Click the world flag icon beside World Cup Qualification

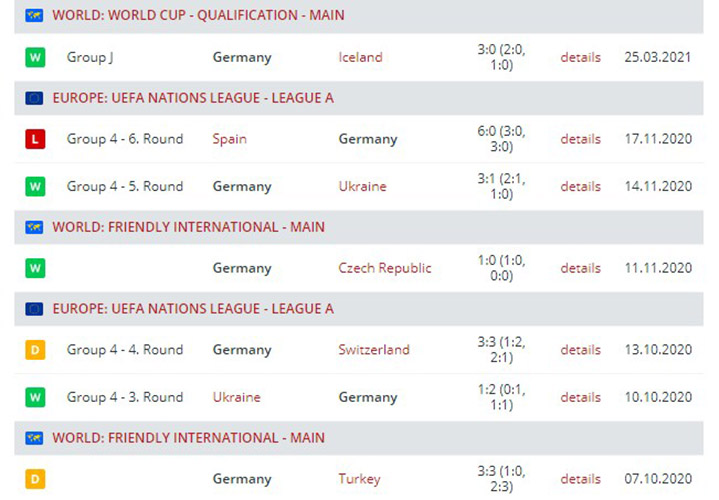34,16
